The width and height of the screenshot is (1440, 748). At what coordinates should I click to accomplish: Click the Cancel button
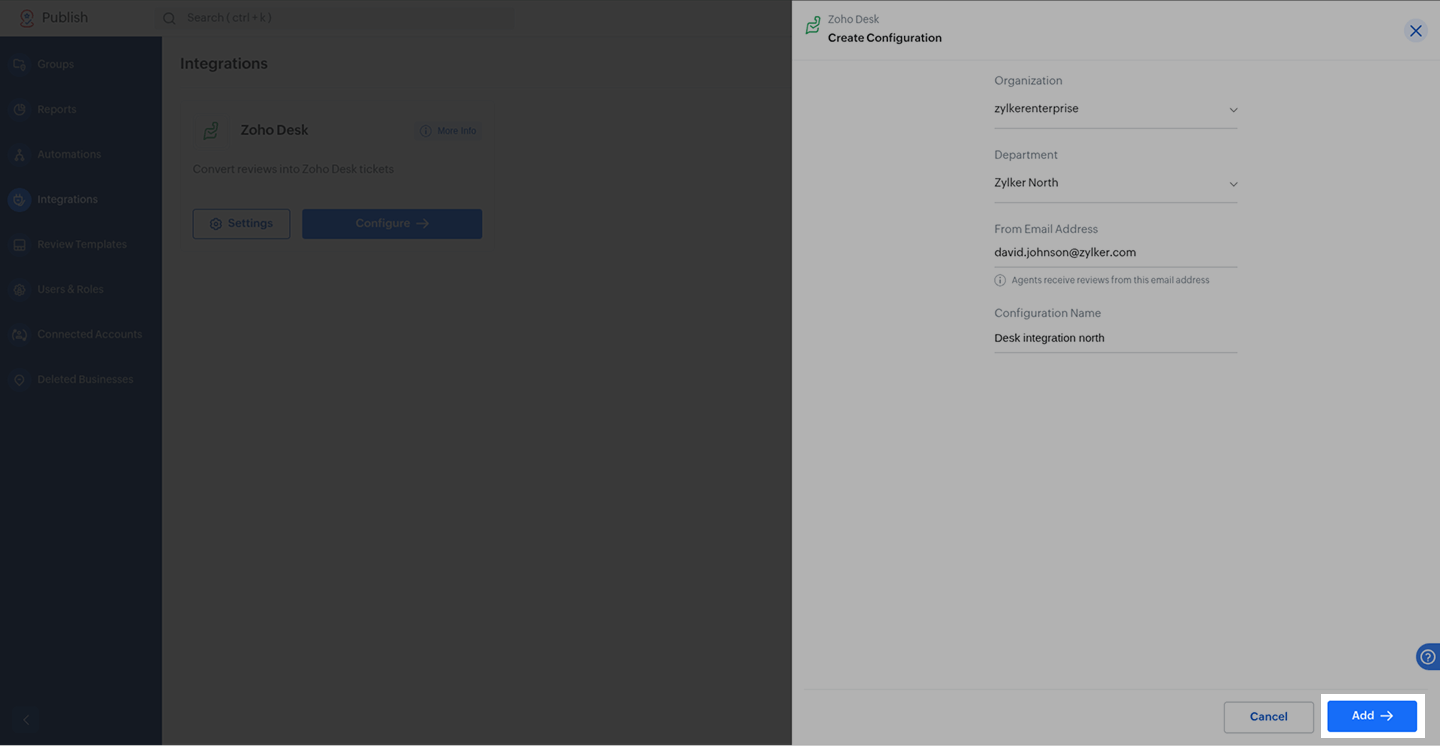tap(1269, 717)
